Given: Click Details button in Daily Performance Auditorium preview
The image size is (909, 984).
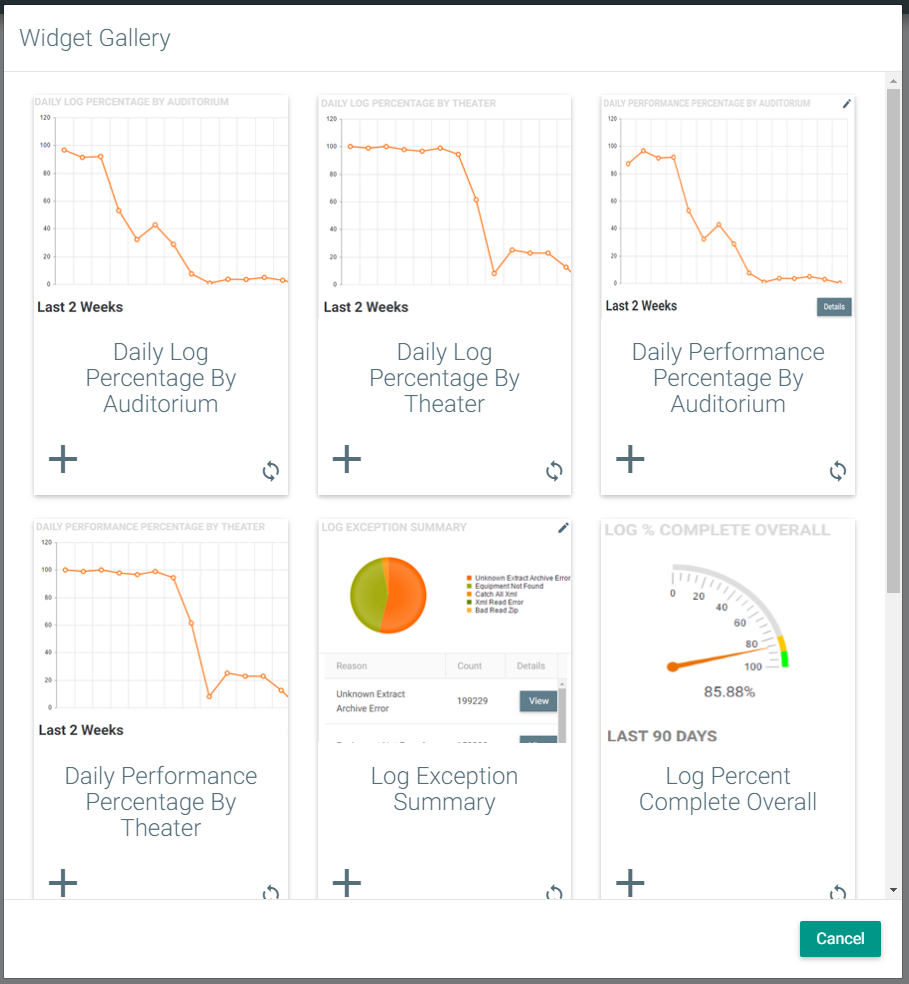Looking at the screenshot, I should [834, 307].
